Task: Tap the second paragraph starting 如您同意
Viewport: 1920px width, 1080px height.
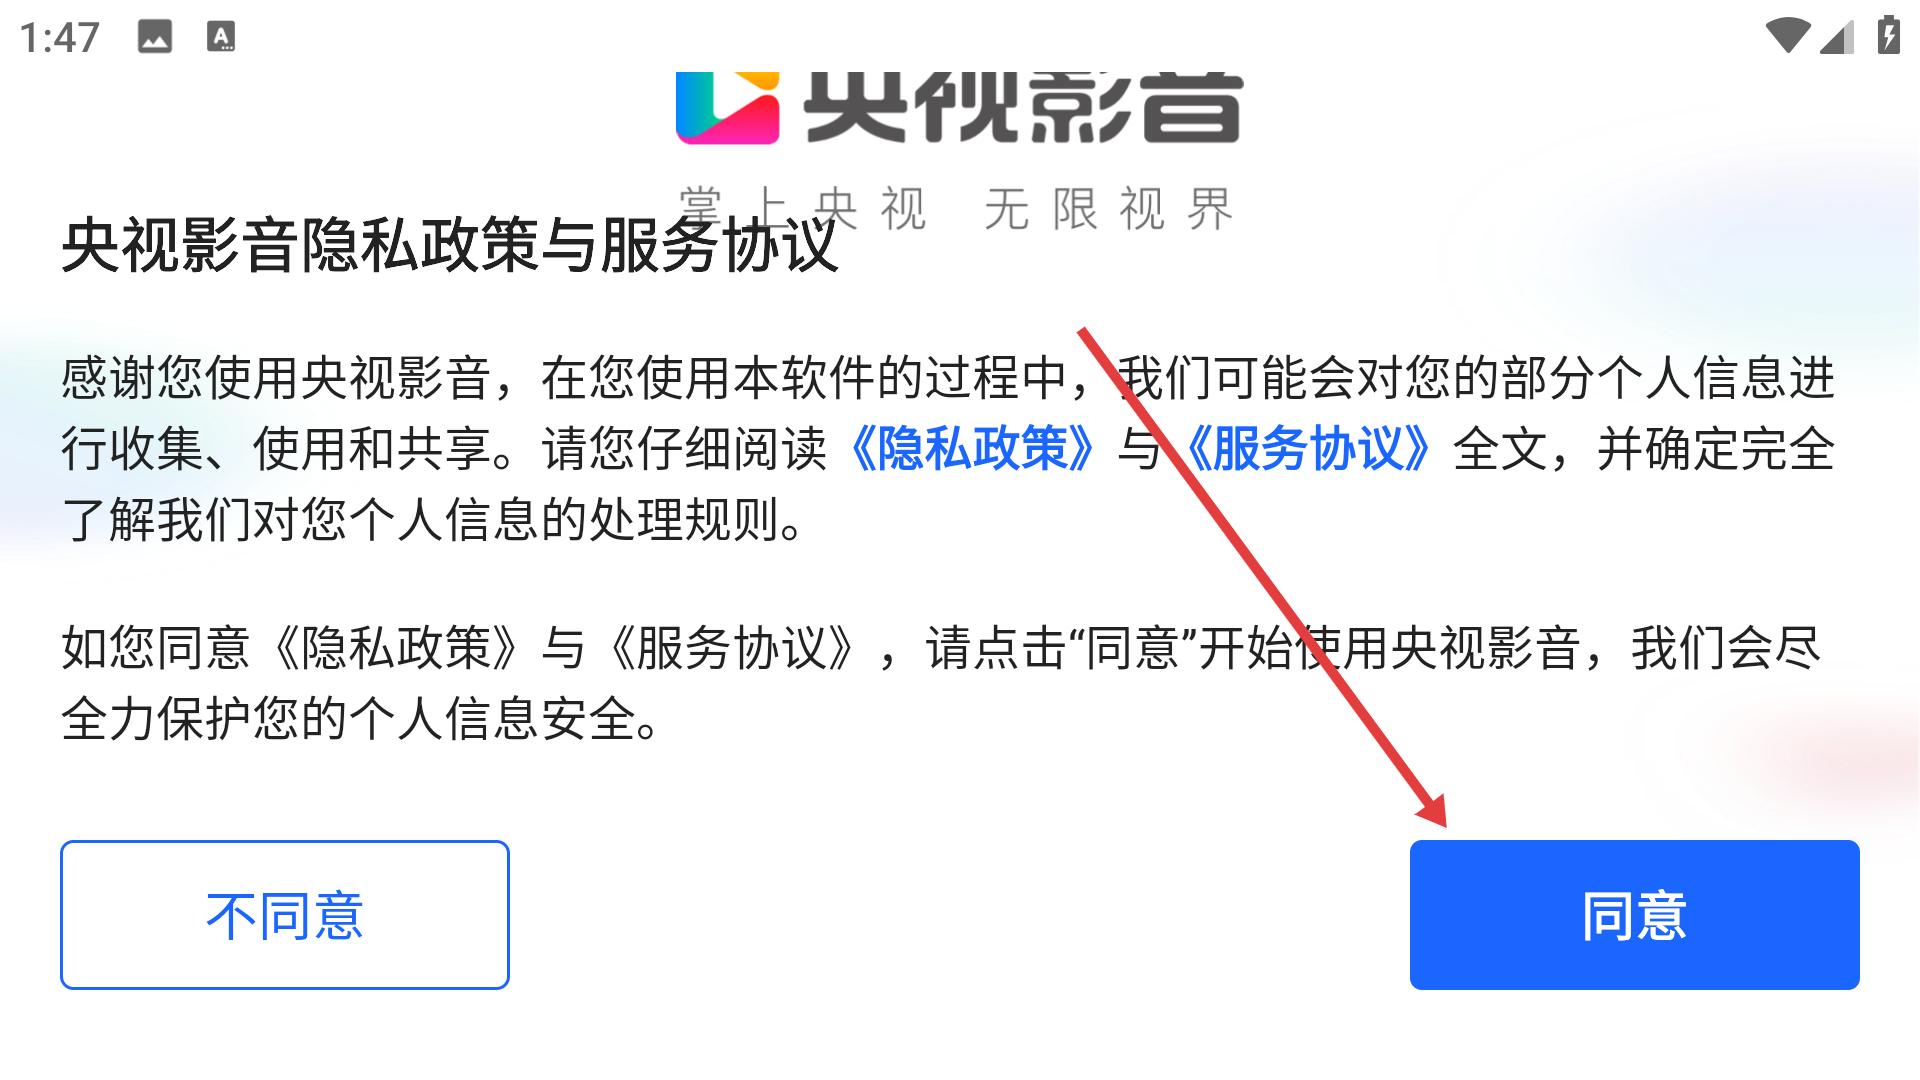Action: pyautogui.click(x=942, y=683)
